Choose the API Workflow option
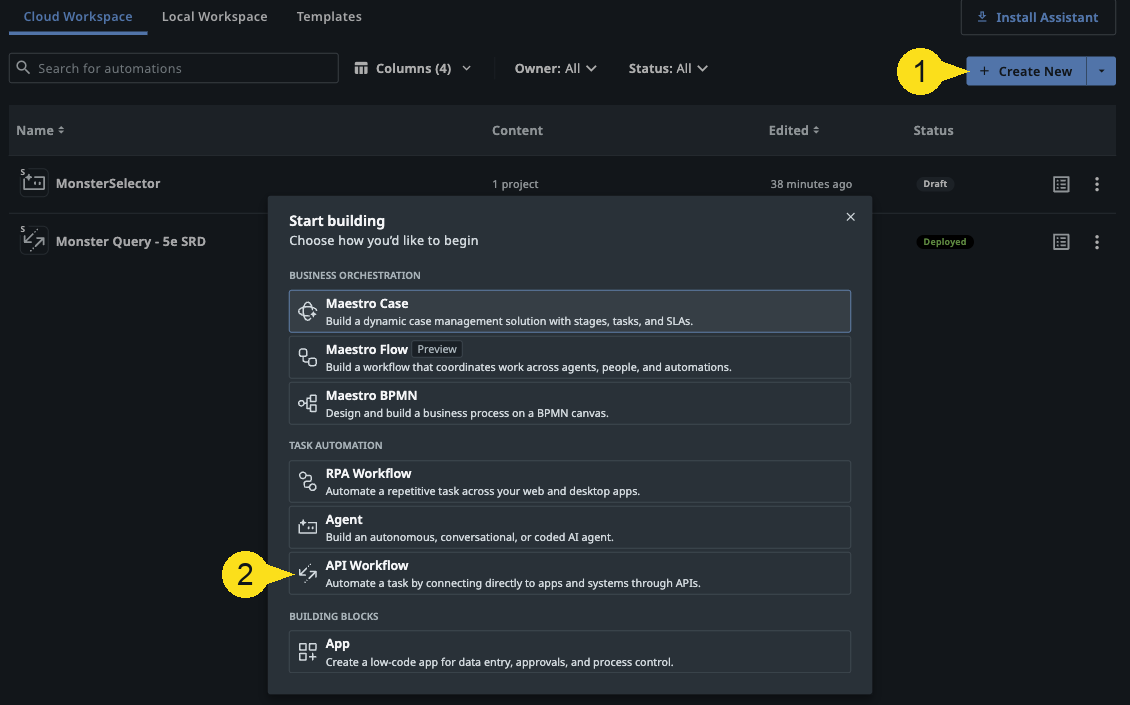 pos(569,574)
